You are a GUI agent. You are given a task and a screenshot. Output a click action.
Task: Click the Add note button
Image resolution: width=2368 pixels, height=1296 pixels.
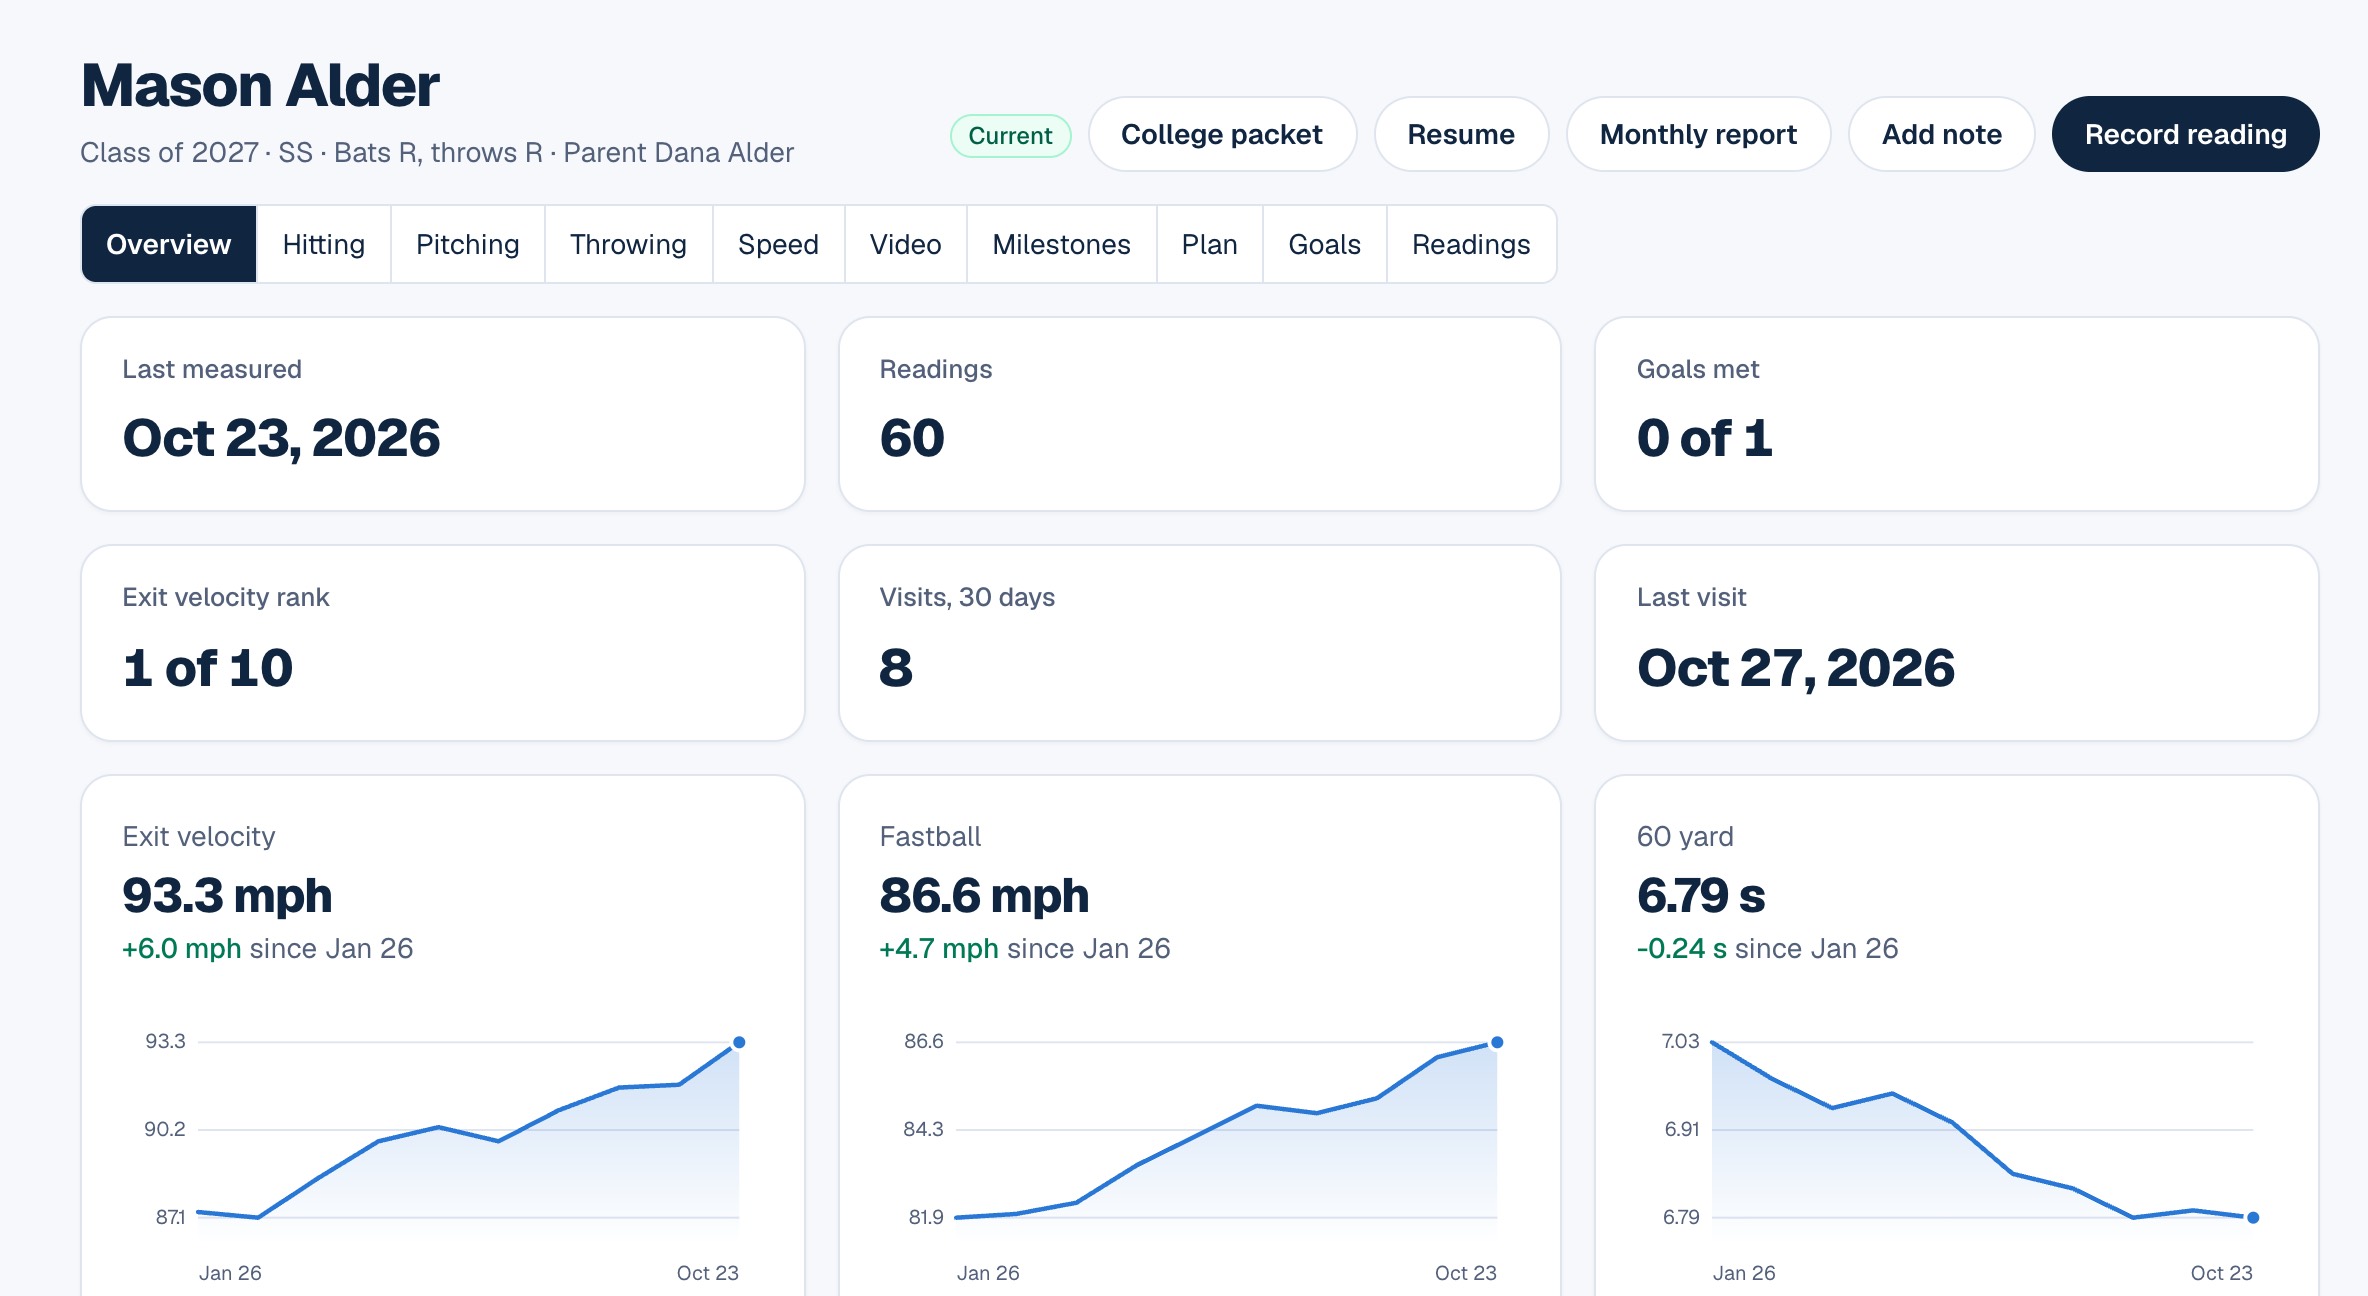point(1941,134)
